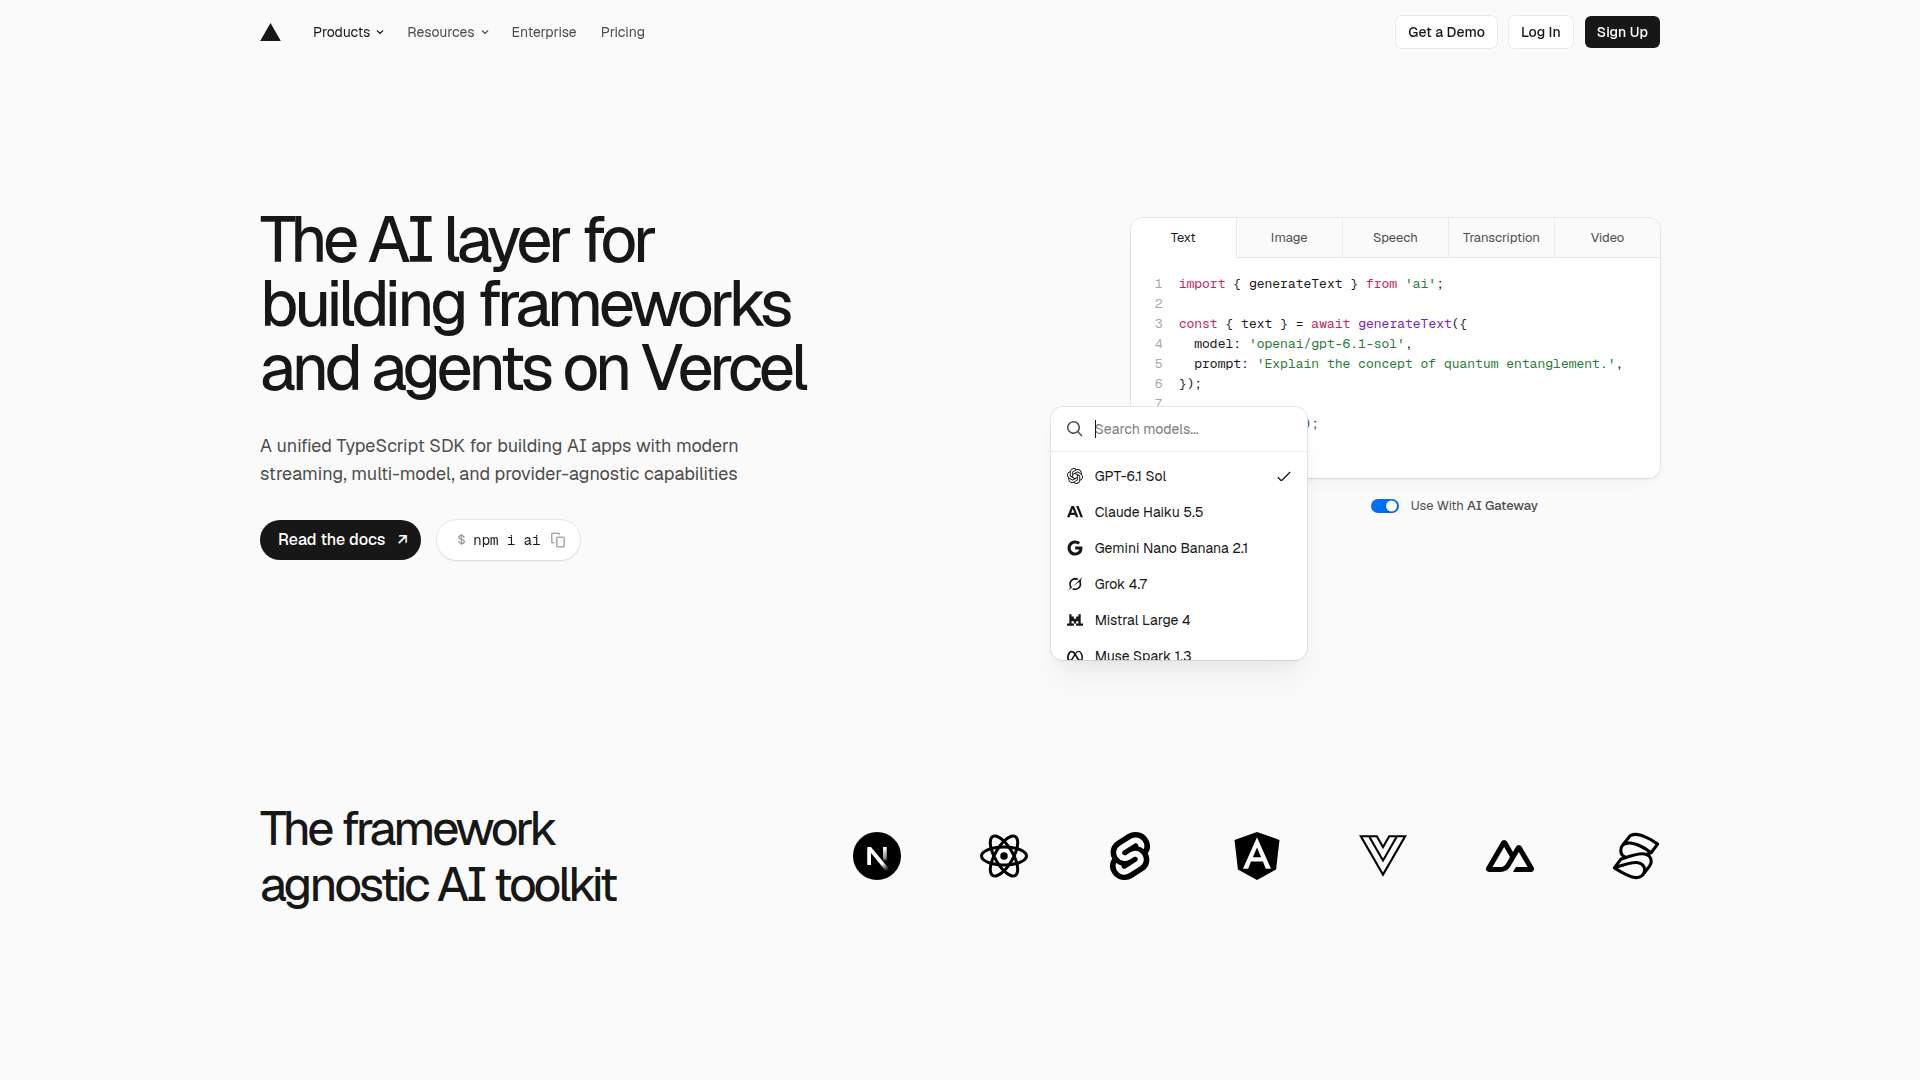The width and height of the screenshot is (1920, 1080).
Task: Open the Transcription code tab
Action: coord(1501,238)
